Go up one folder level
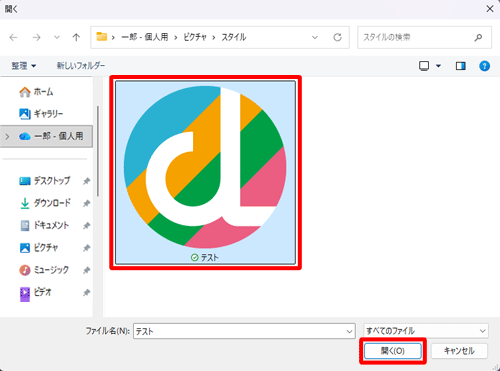Screen dimensions: 500x371 coord(76,37)
